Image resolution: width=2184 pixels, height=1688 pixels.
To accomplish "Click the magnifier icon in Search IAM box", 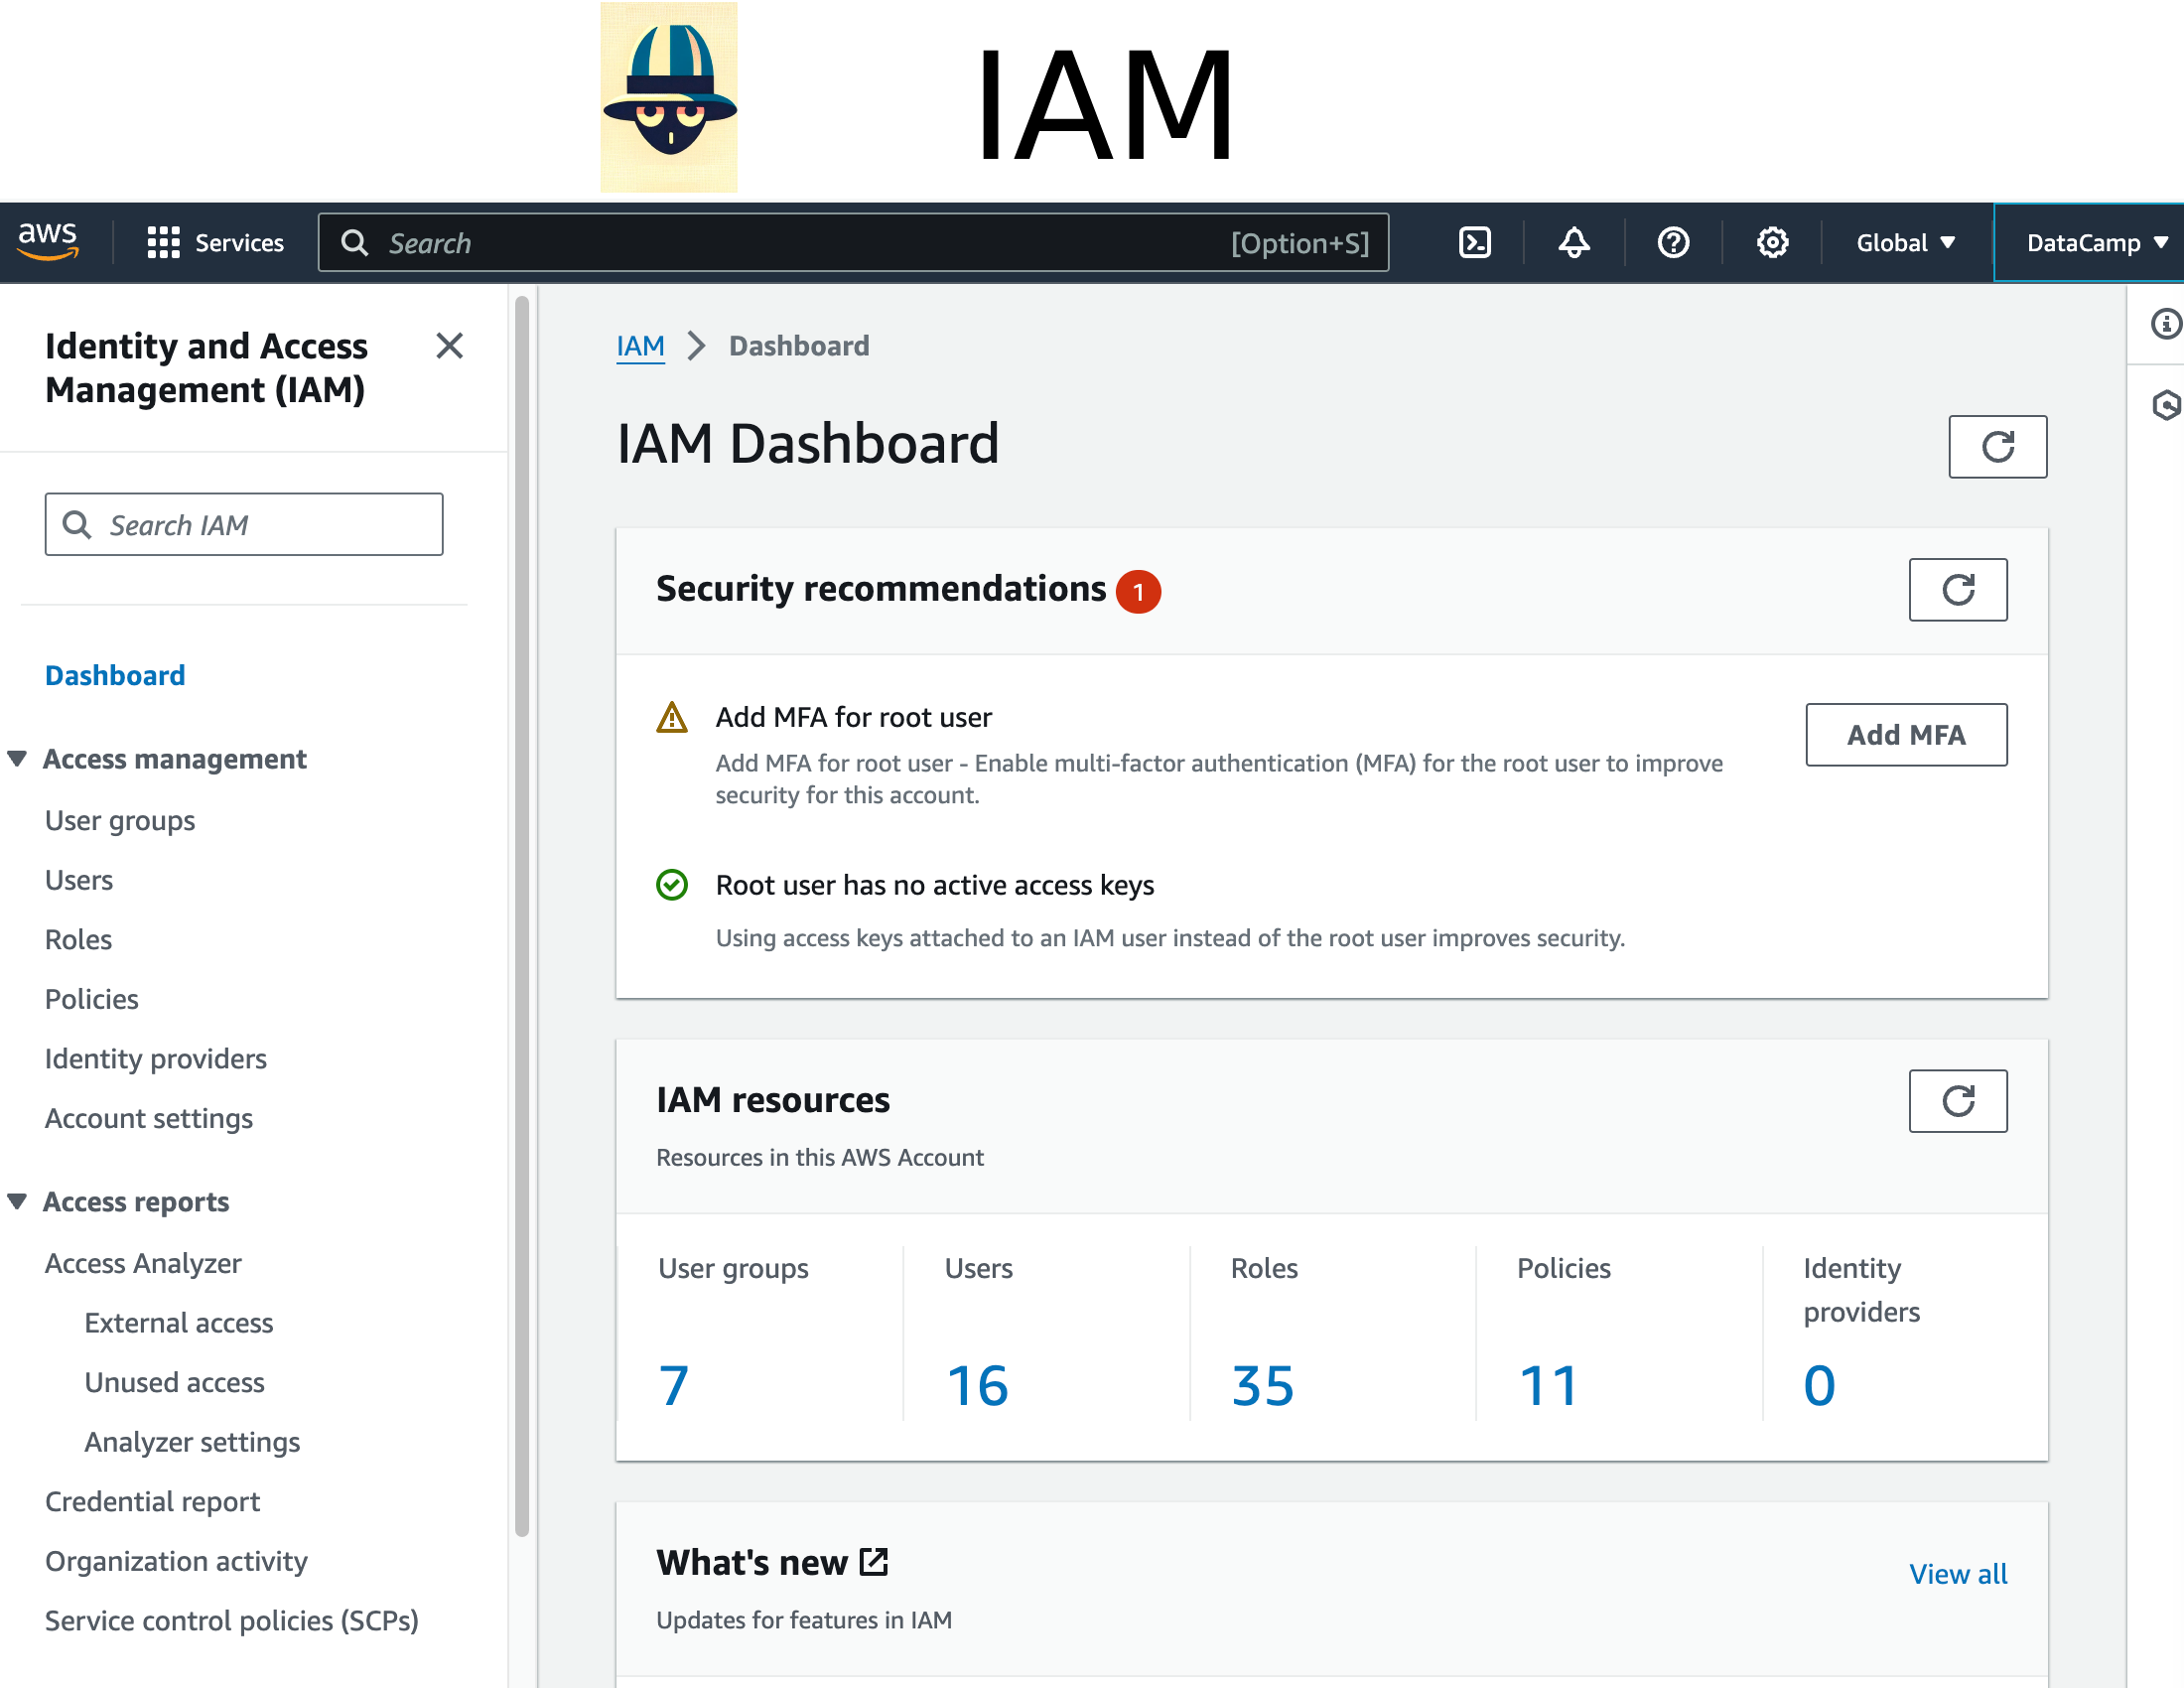I will click(x=77, y=524).
